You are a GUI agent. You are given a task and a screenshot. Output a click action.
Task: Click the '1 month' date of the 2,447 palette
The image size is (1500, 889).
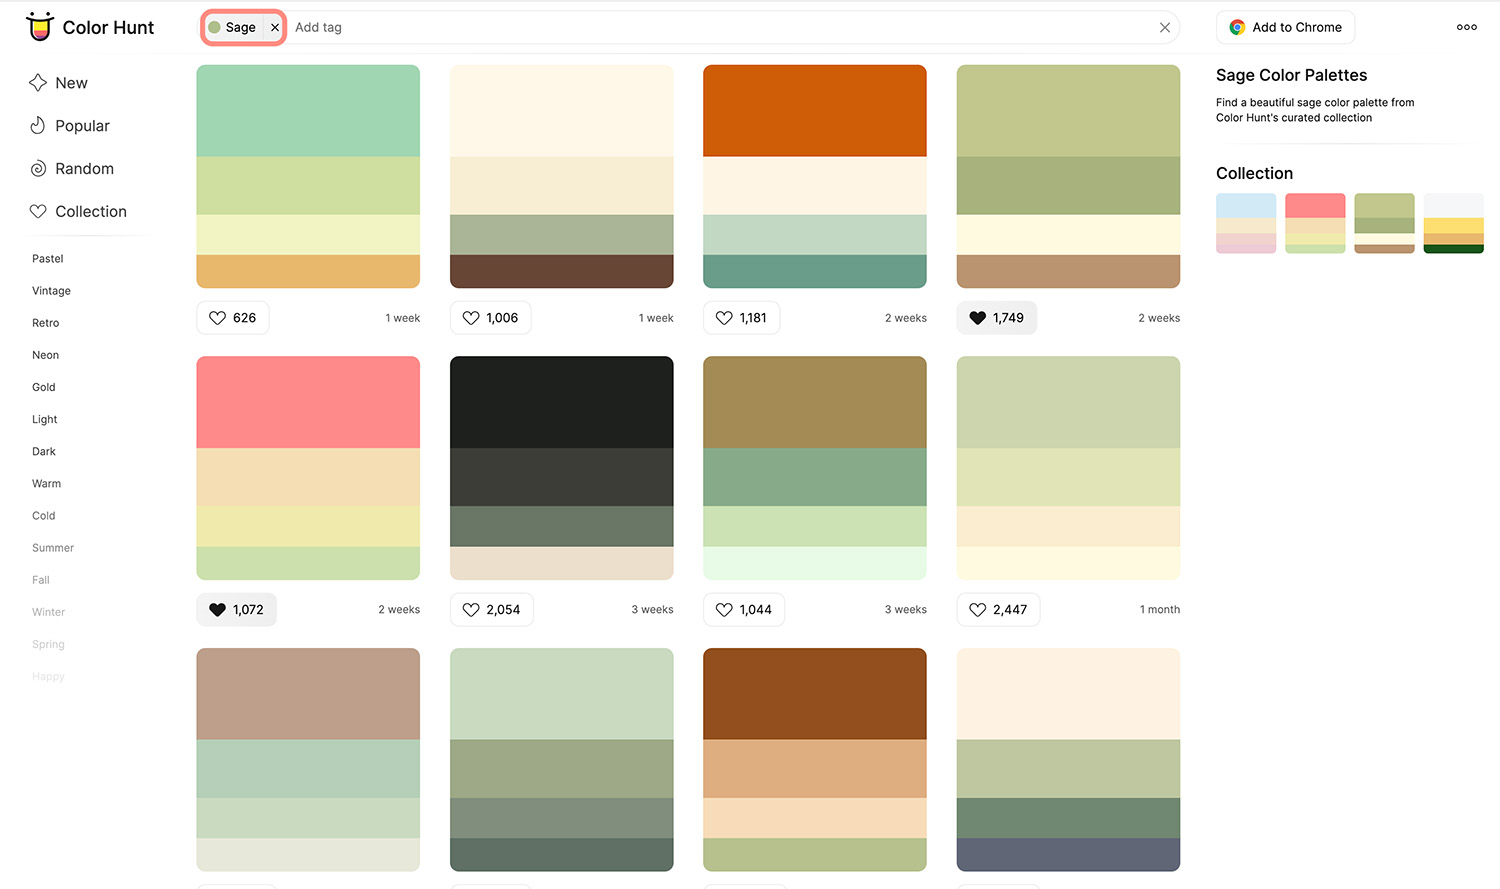[x=1160, y=610]
